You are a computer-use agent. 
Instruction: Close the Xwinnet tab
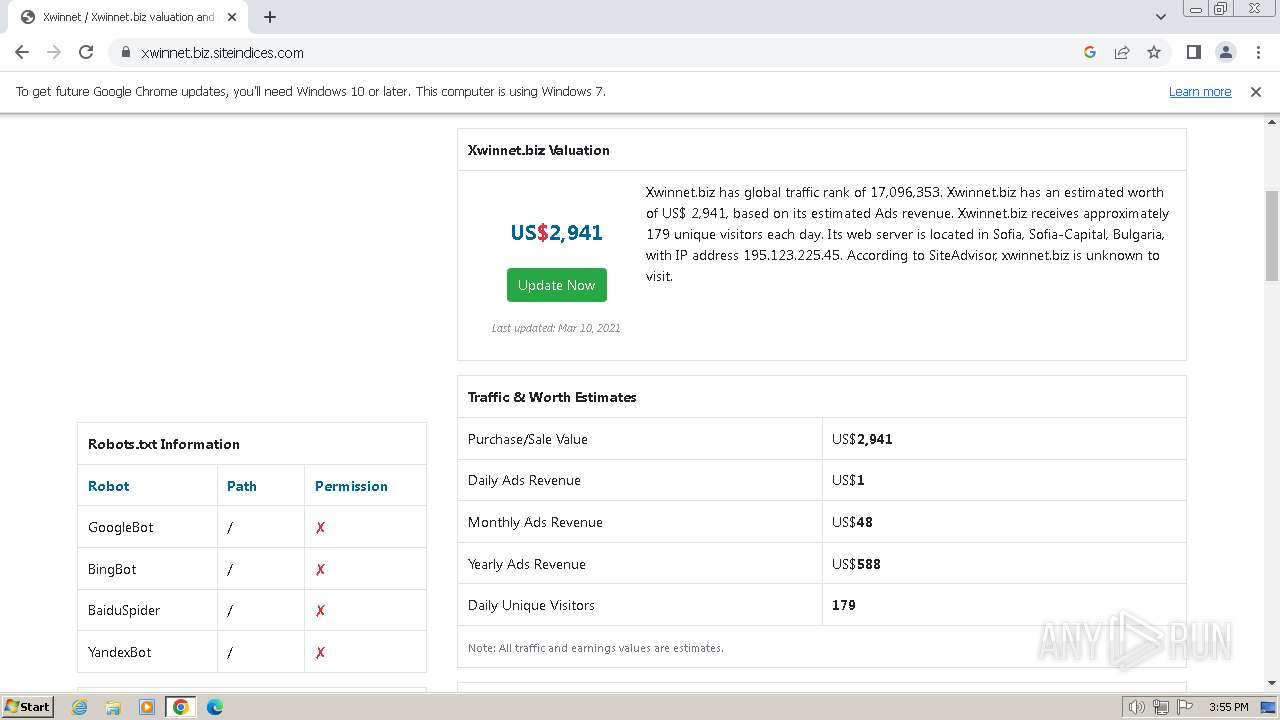click(x=232, y=17)
